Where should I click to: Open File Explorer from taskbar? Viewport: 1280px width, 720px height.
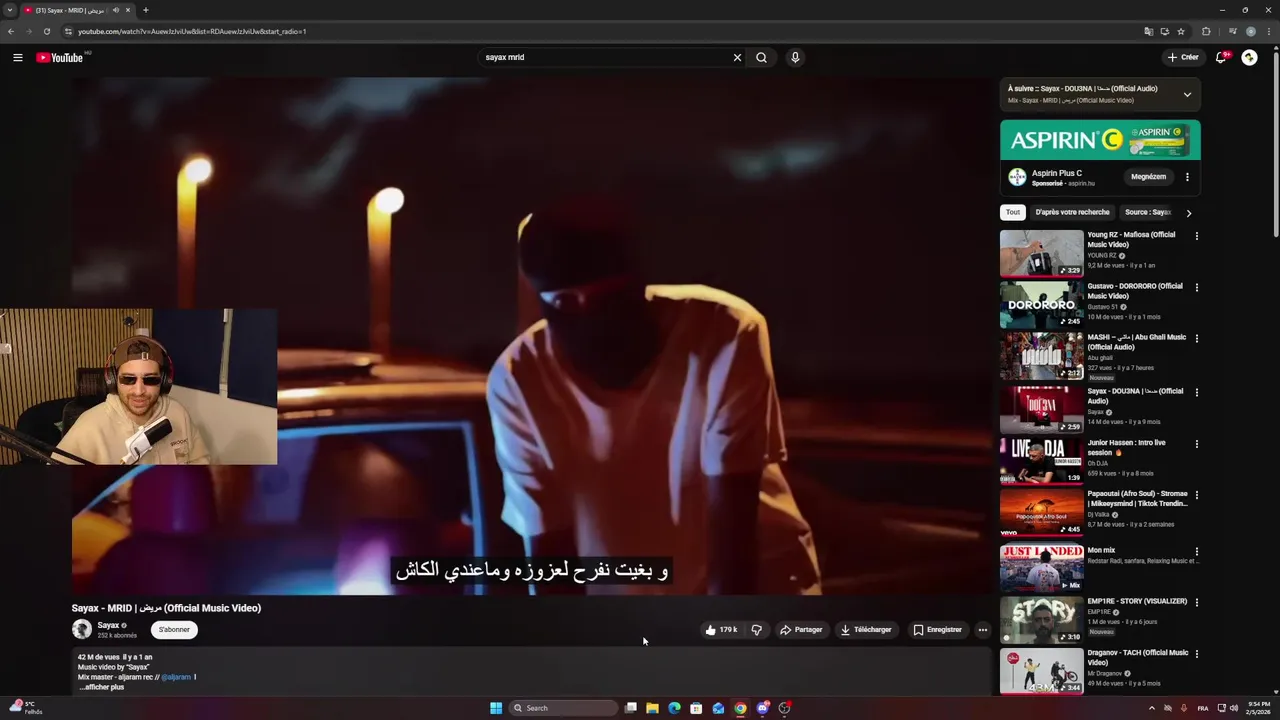point(652,708)
